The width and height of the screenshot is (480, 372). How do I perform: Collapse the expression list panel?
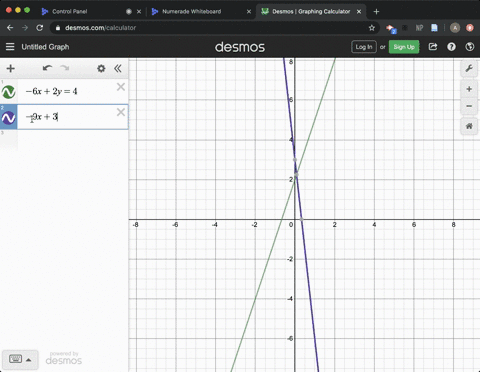[118, 68]
